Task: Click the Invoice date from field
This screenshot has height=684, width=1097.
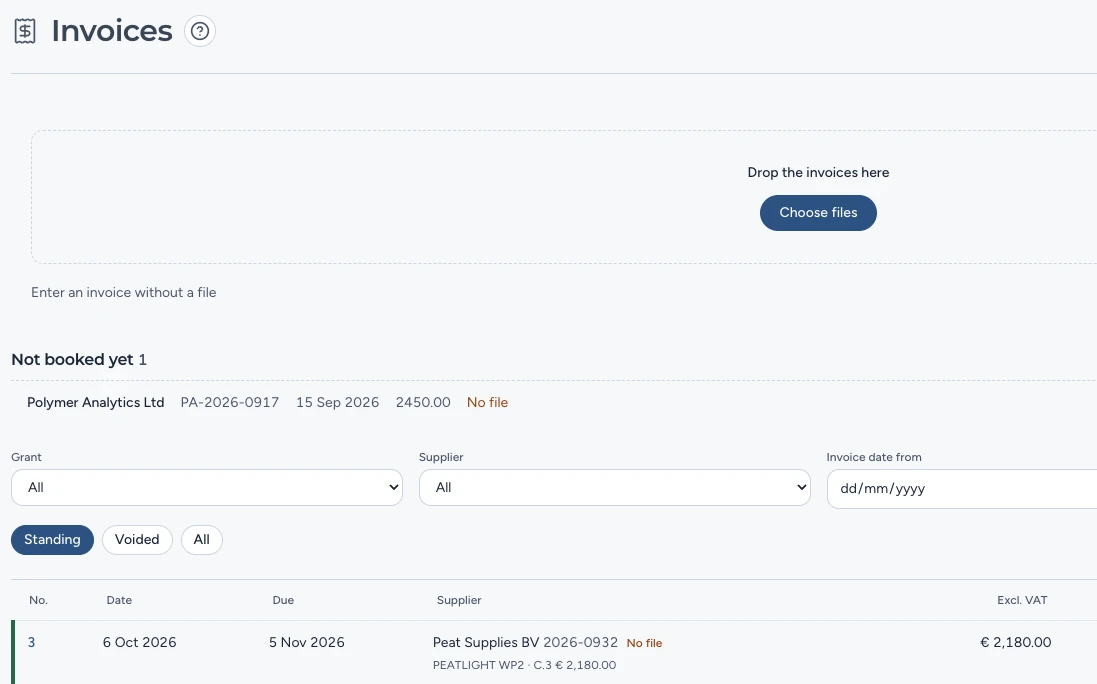Action: point(961,488)
